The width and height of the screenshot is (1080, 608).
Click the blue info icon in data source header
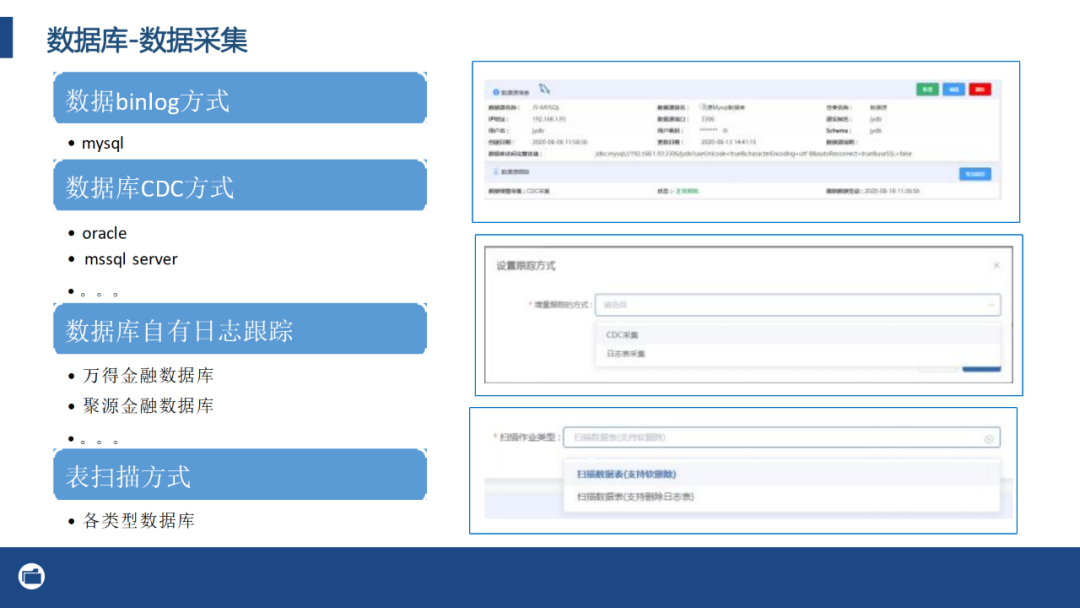[x=495, y=92]
